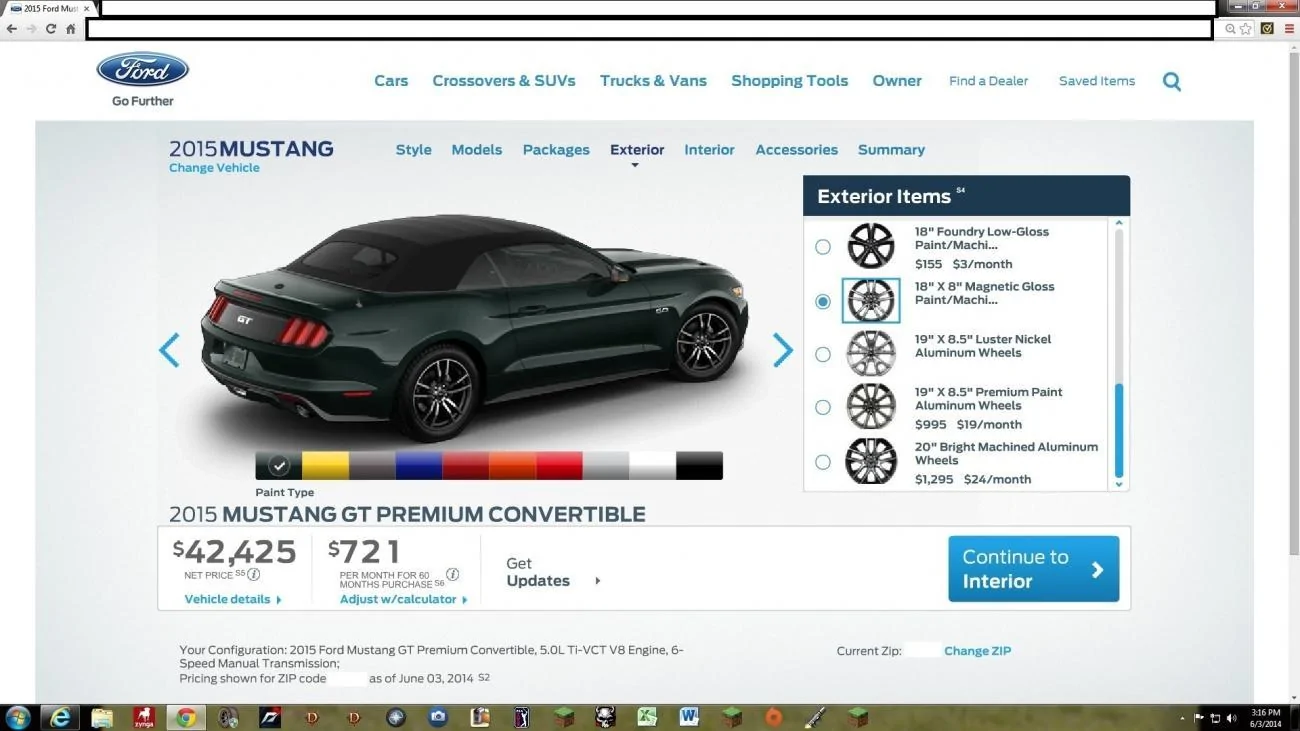Pick the yellow paint swatch
1300x731 pixels.
point(325,466)
